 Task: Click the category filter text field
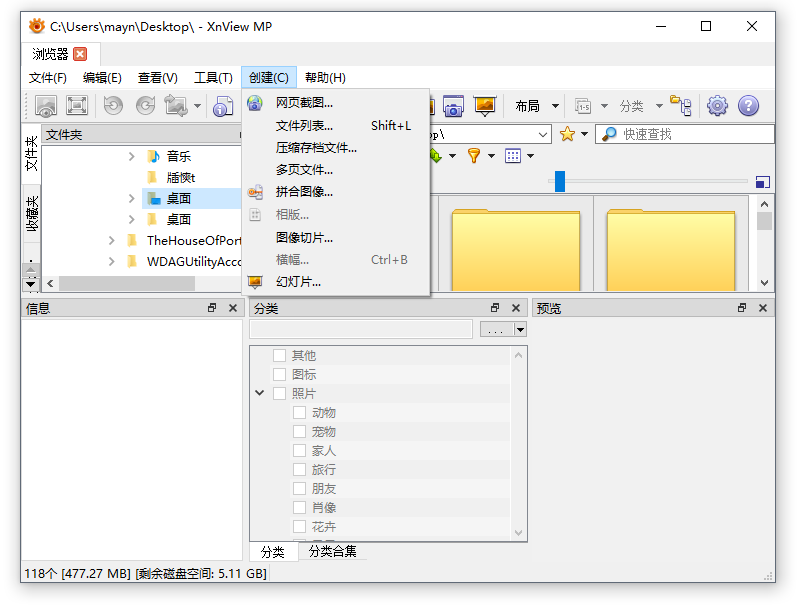[x=361, y=329]
